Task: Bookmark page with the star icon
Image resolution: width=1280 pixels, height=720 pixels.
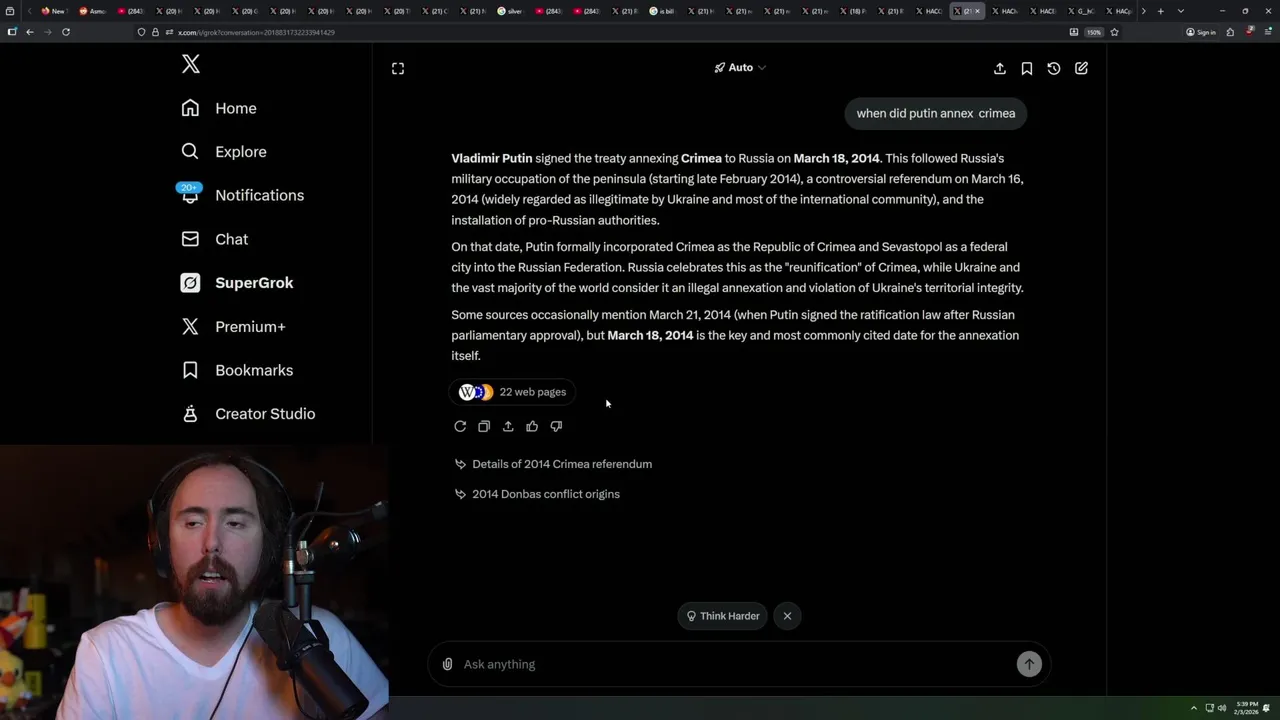Action: point(1114,32)
